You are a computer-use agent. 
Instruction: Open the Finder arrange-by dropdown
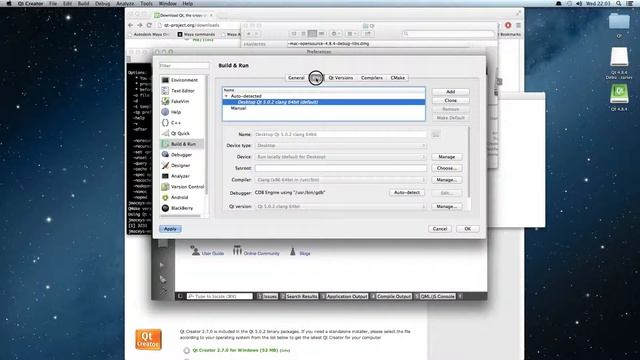click(x=351, y=34)
